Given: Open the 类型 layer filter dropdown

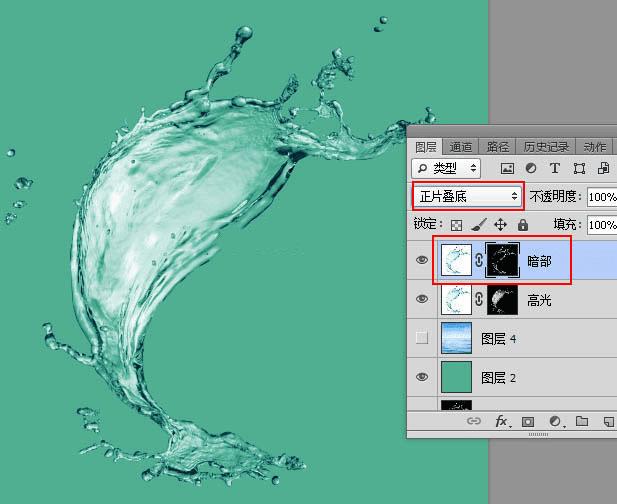Looking at the screenshot, I should (x=446, y=168).
